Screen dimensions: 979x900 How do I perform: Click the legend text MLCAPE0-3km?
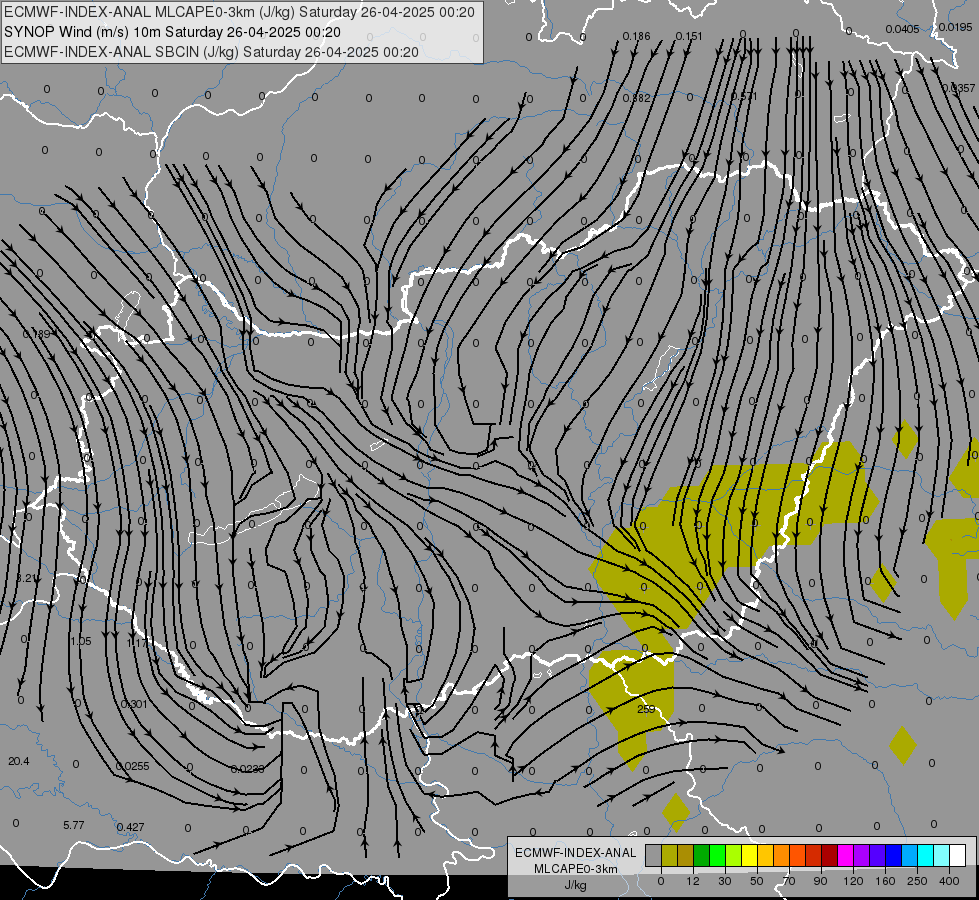[x=576, y=869]
